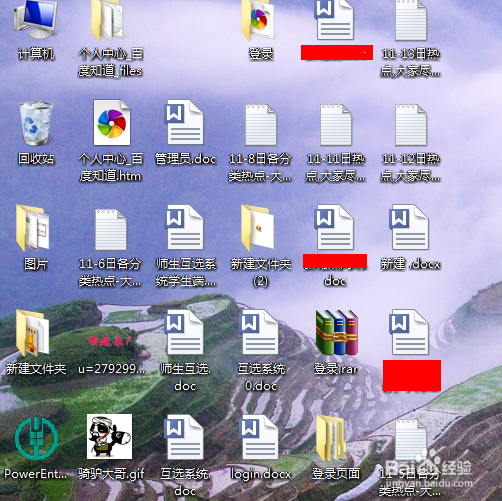Open the 11-6日各分类热点 text file
This screenshot has width=502, height=501.
[110, 230]
